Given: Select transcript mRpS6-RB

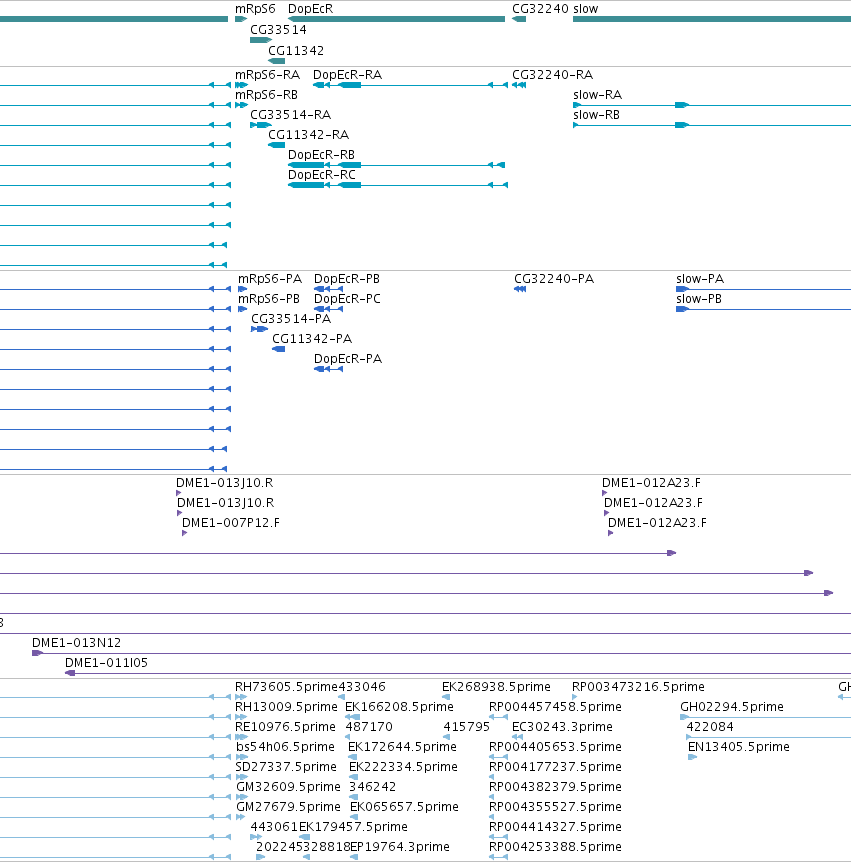Looking at the screenshot, I should (x=266, y=95).
